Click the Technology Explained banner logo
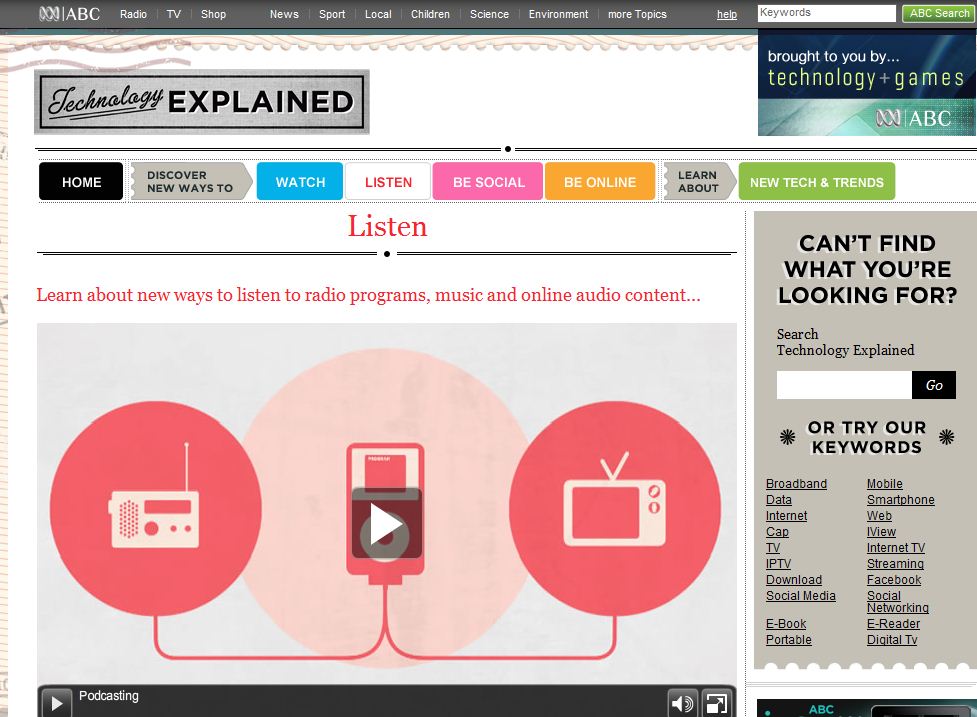The width and height of the screenshot is (977, 717). click(202, 102)
